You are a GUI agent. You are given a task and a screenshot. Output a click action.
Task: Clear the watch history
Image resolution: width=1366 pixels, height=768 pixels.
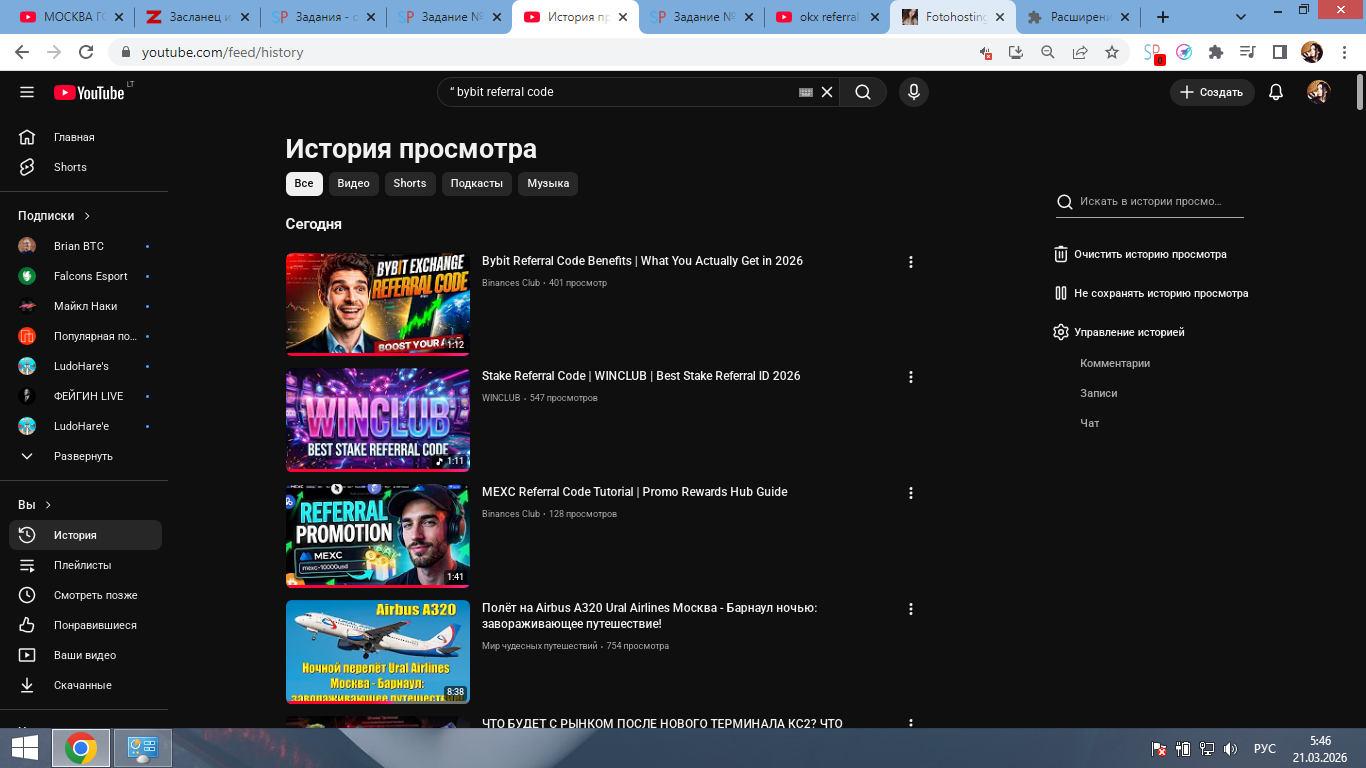tap(1140, 254)
